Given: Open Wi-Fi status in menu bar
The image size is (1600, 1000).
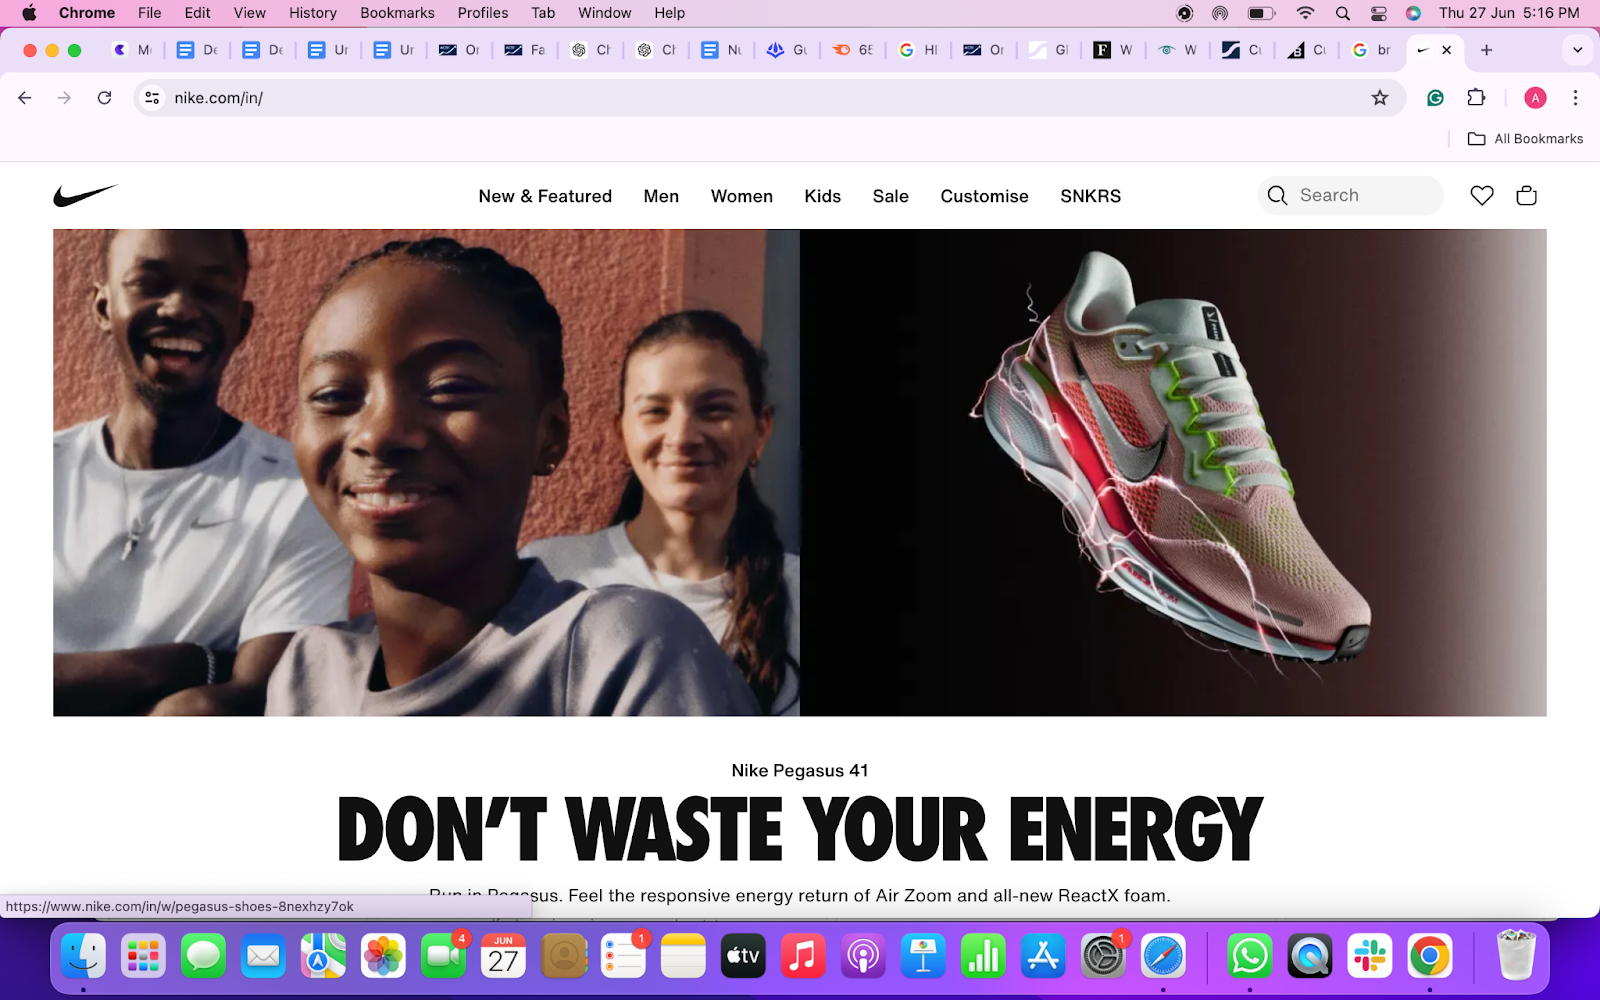Looking at the screenshot, I should [x=1305, y=13].
